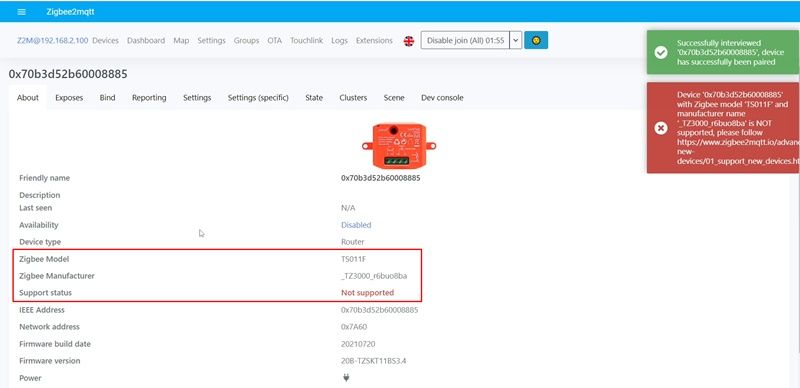
Task: Select the About tab
Action: click(28, 98)
